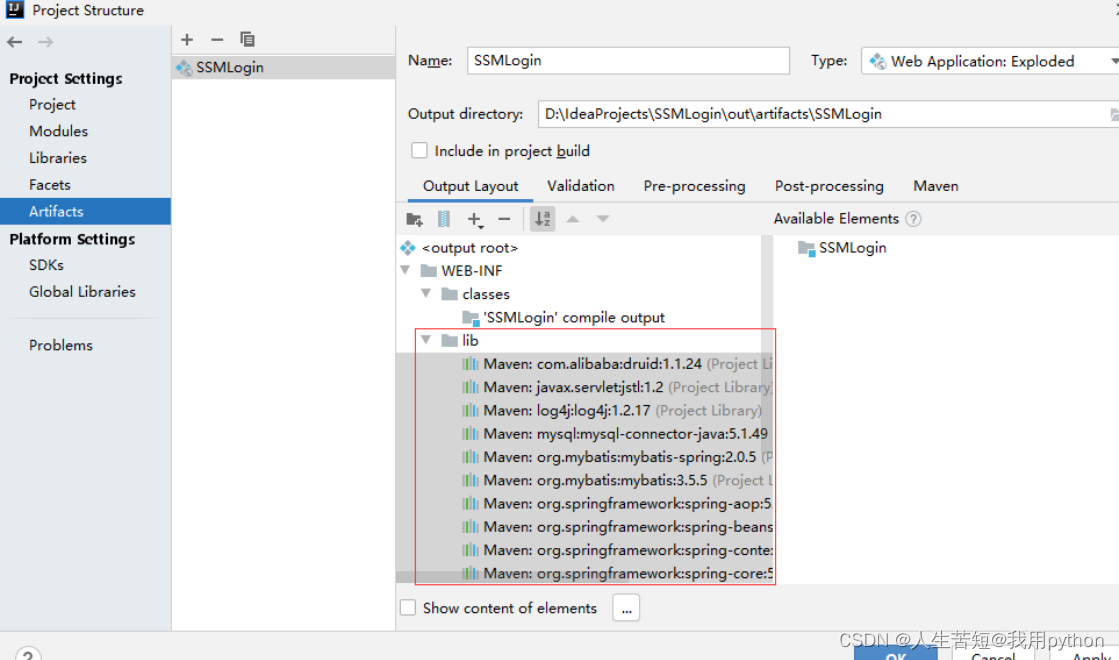This screenshot has height=660, width=1119.
Task: Copy the artifact with duplicate icon
Action: 247,39
